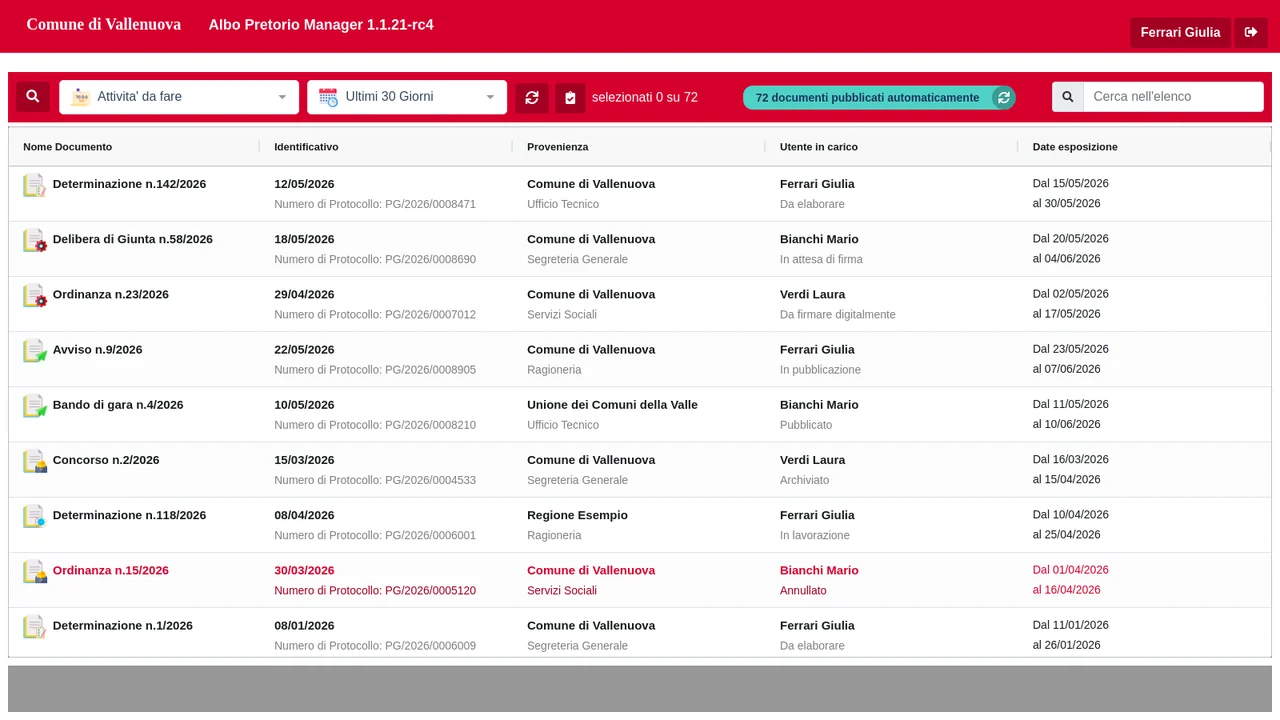This screenshot has height=720, width=1280.
Task: Click the document icon of Ordinanza n.23/2026
Action: pos(35,295)
